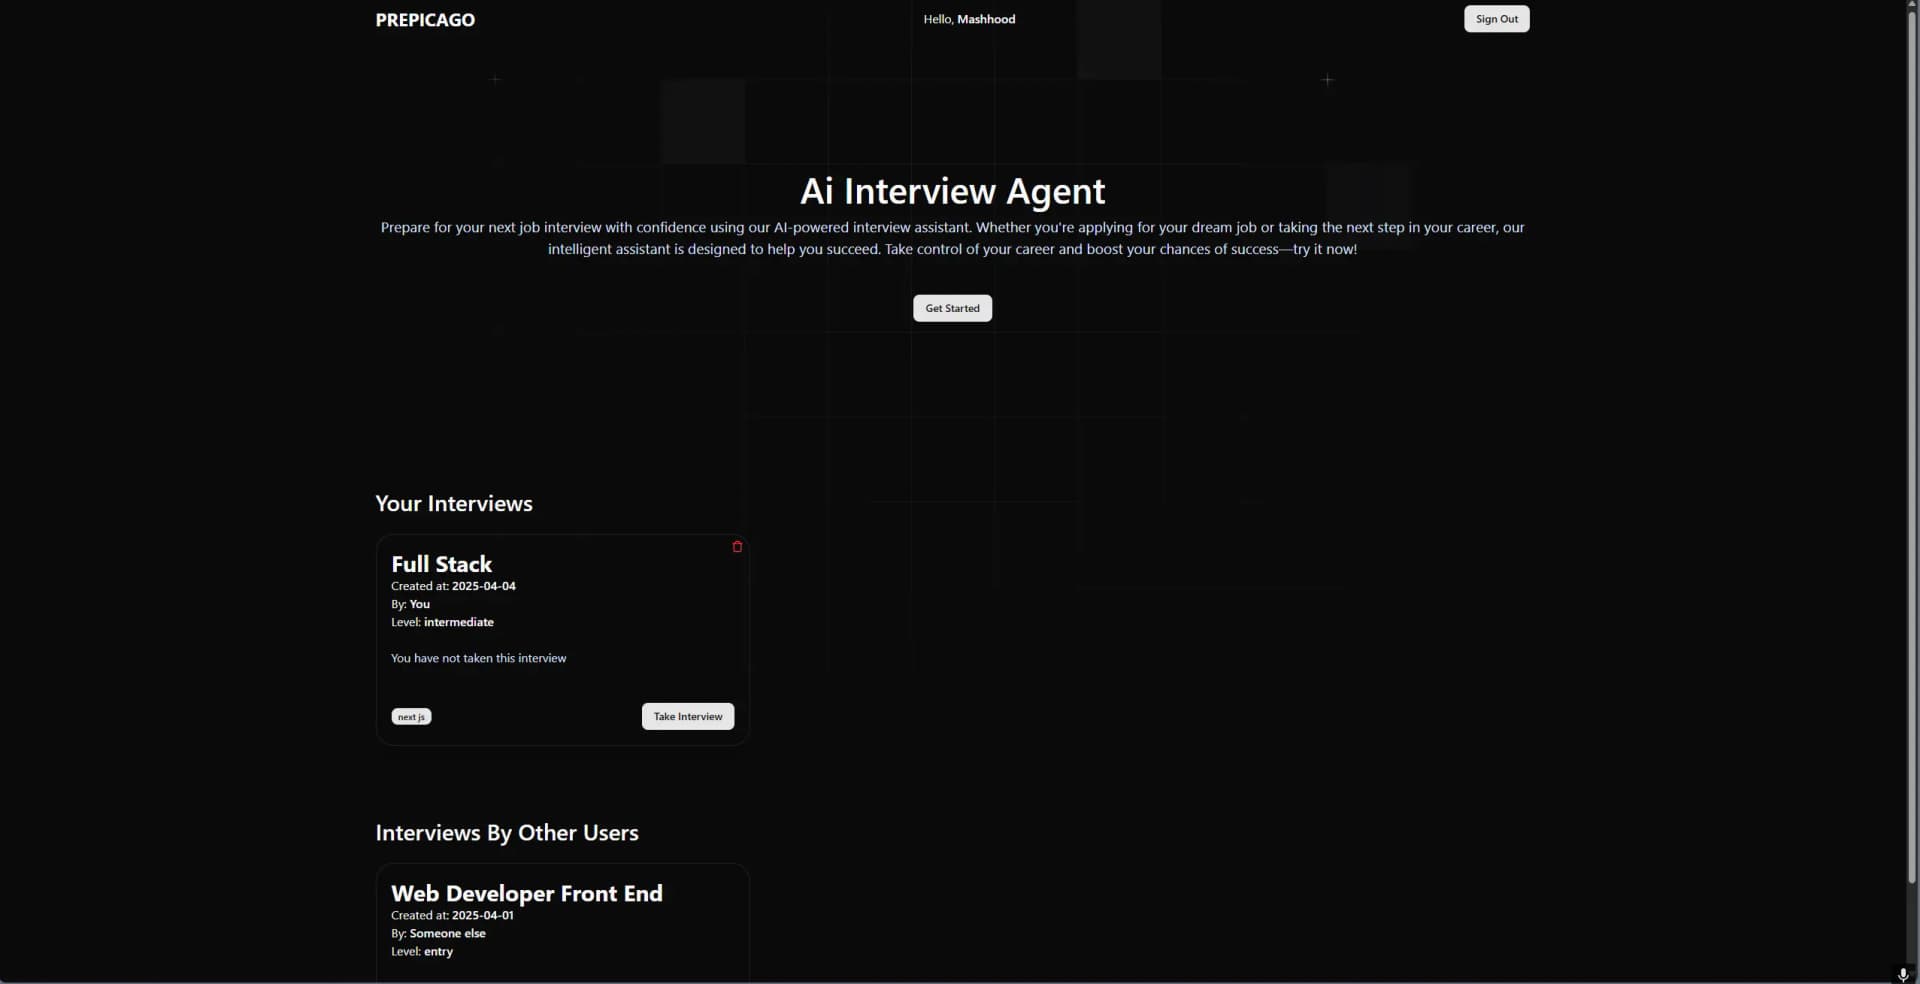The width and height of the screenshot is (1920, 984).
Task: Click the interview assistant description paragraph
Action: [952, 238]
